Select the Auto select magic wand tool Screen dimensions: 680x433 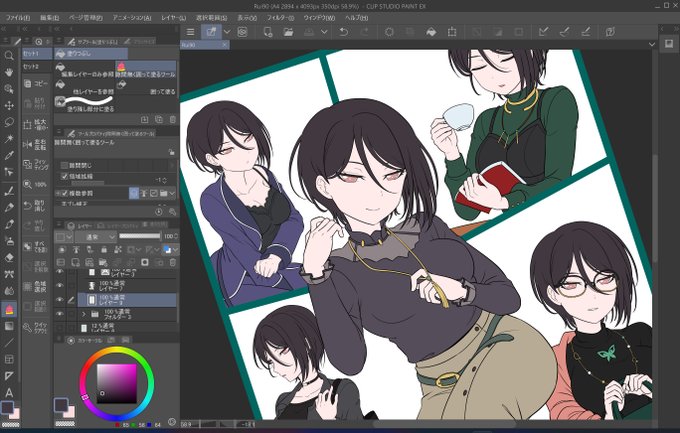9,138
